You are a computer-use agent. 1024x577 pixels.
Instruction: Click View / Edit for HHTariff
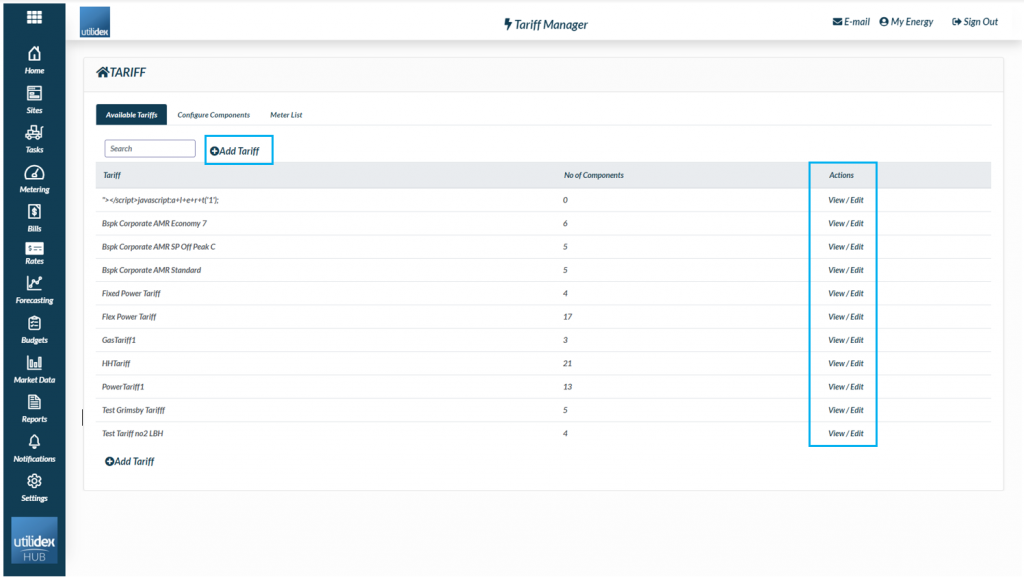845,364
